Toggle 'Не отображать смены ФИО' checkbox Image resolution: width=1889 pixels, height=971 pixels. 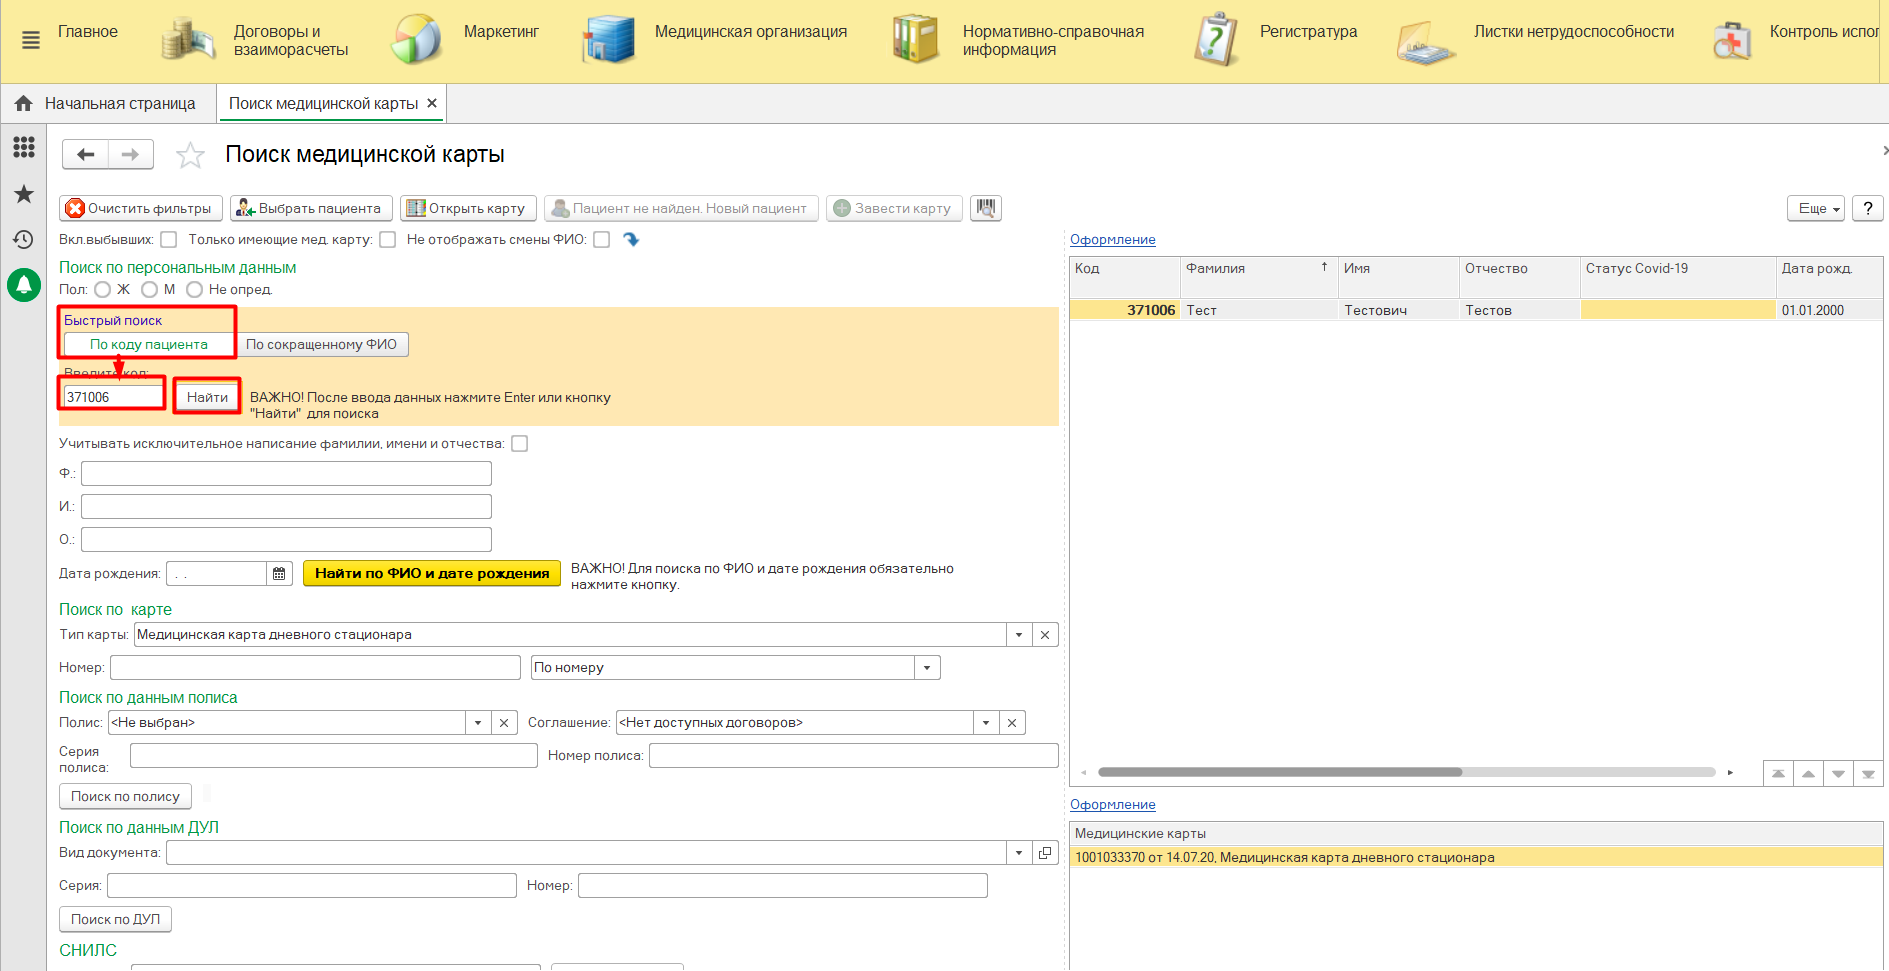coord(601,240)
